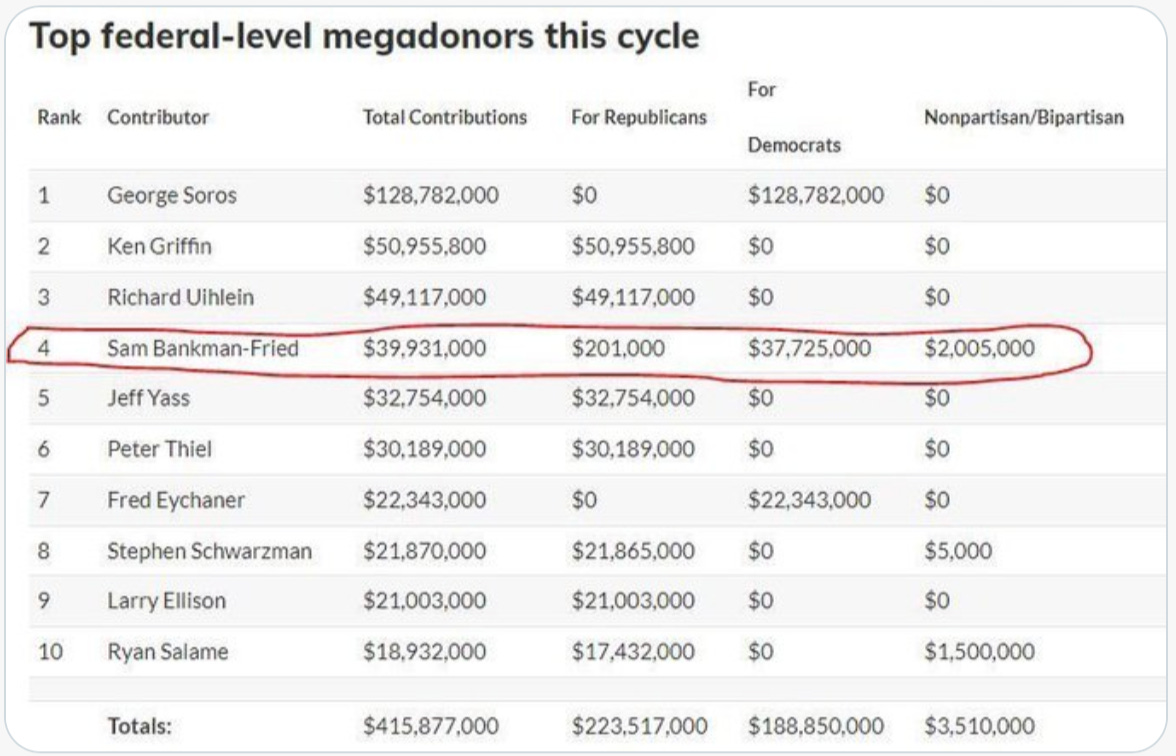The width and height of the screenshot is (1176, 756).
Task: Select the Nonpartisan/Bipartisan column header
Action: [x=1023, y=117]
